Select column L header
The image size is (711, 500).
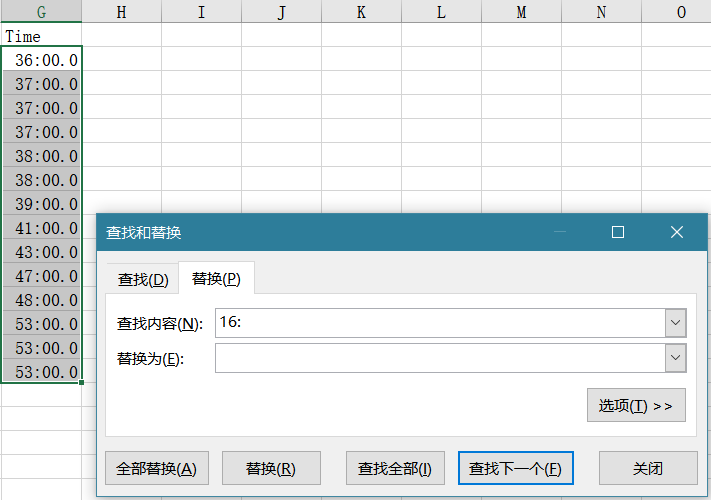point(441,11)
